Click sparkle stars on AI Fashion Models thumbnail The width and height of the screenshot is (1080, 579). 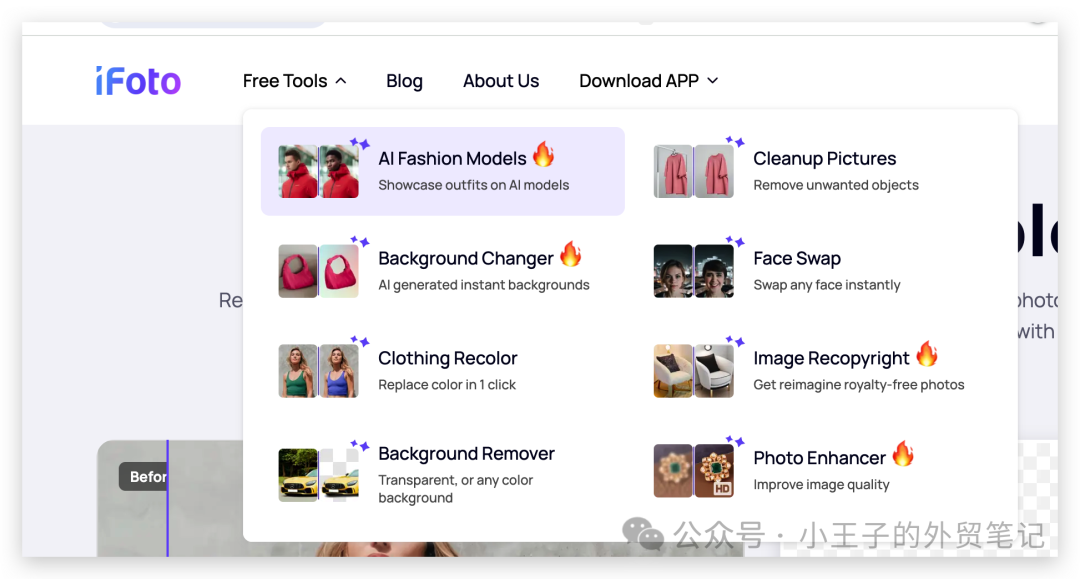click(x=360, y=143)
